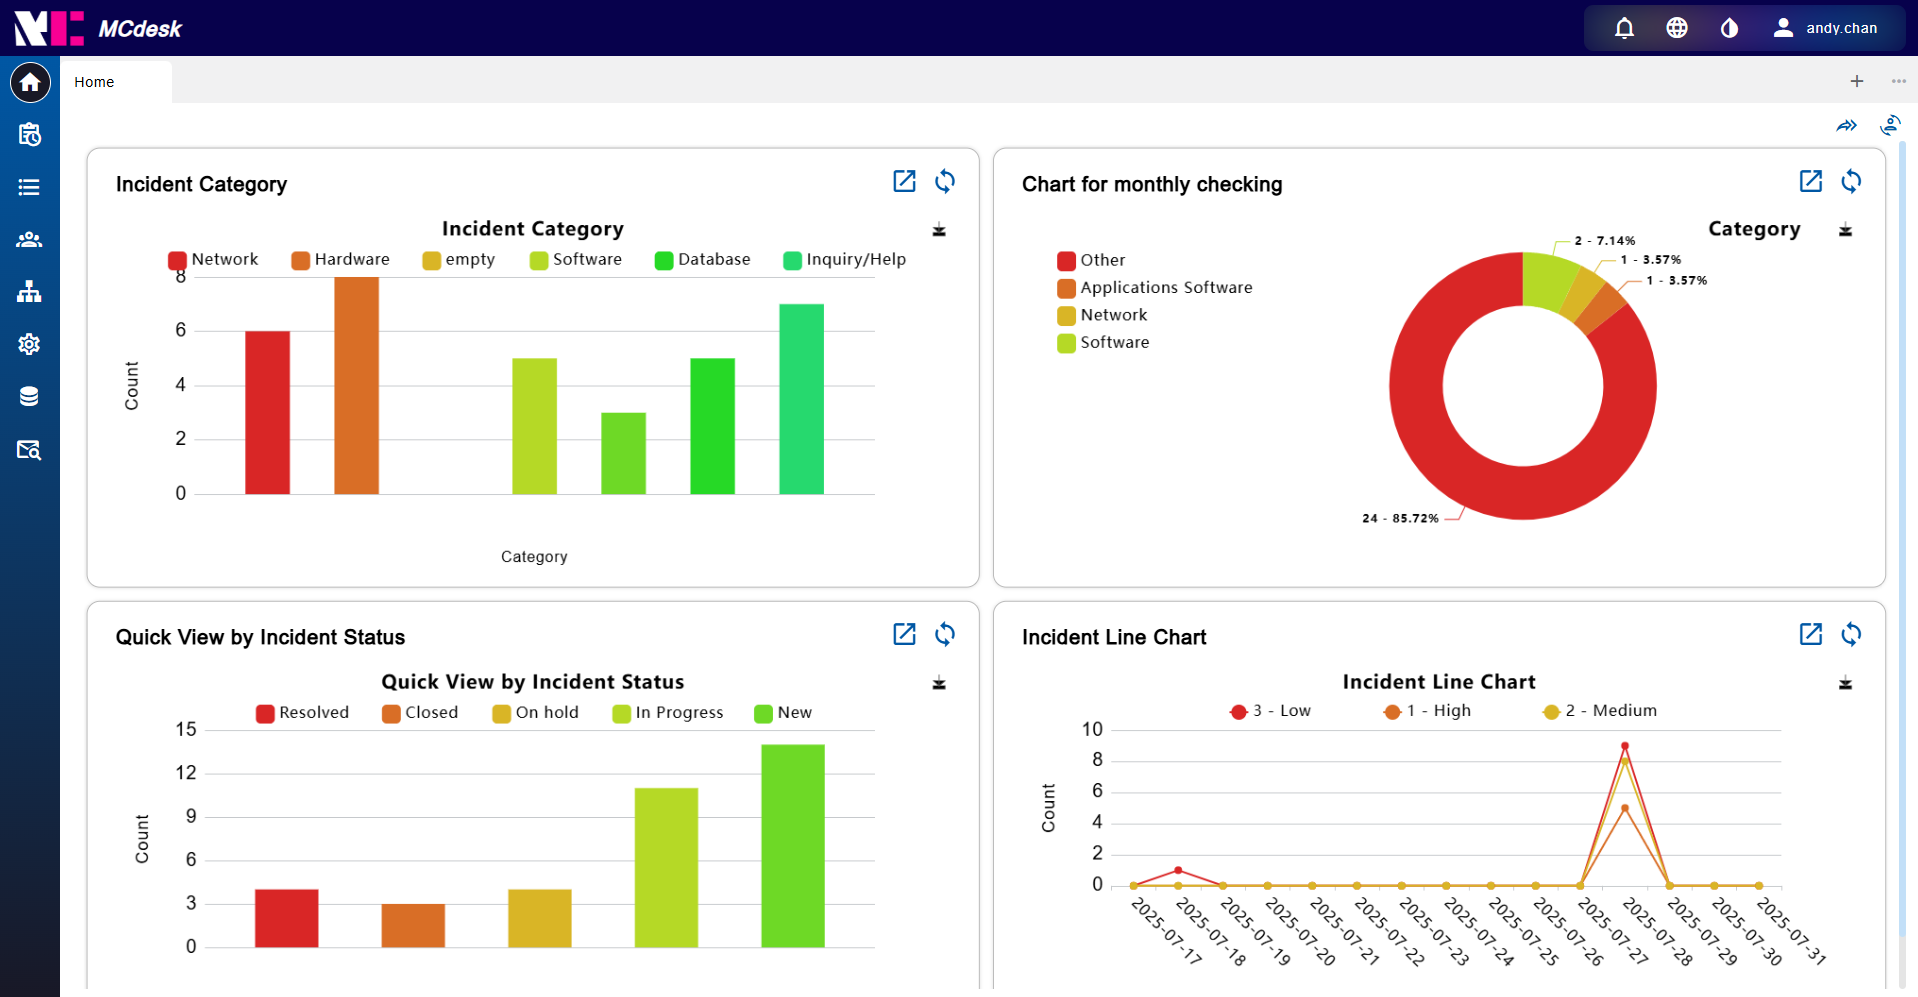1918x997 pixels.
Task: Click the dashboard vertical scrollbar
Action: click(1902, 540)
